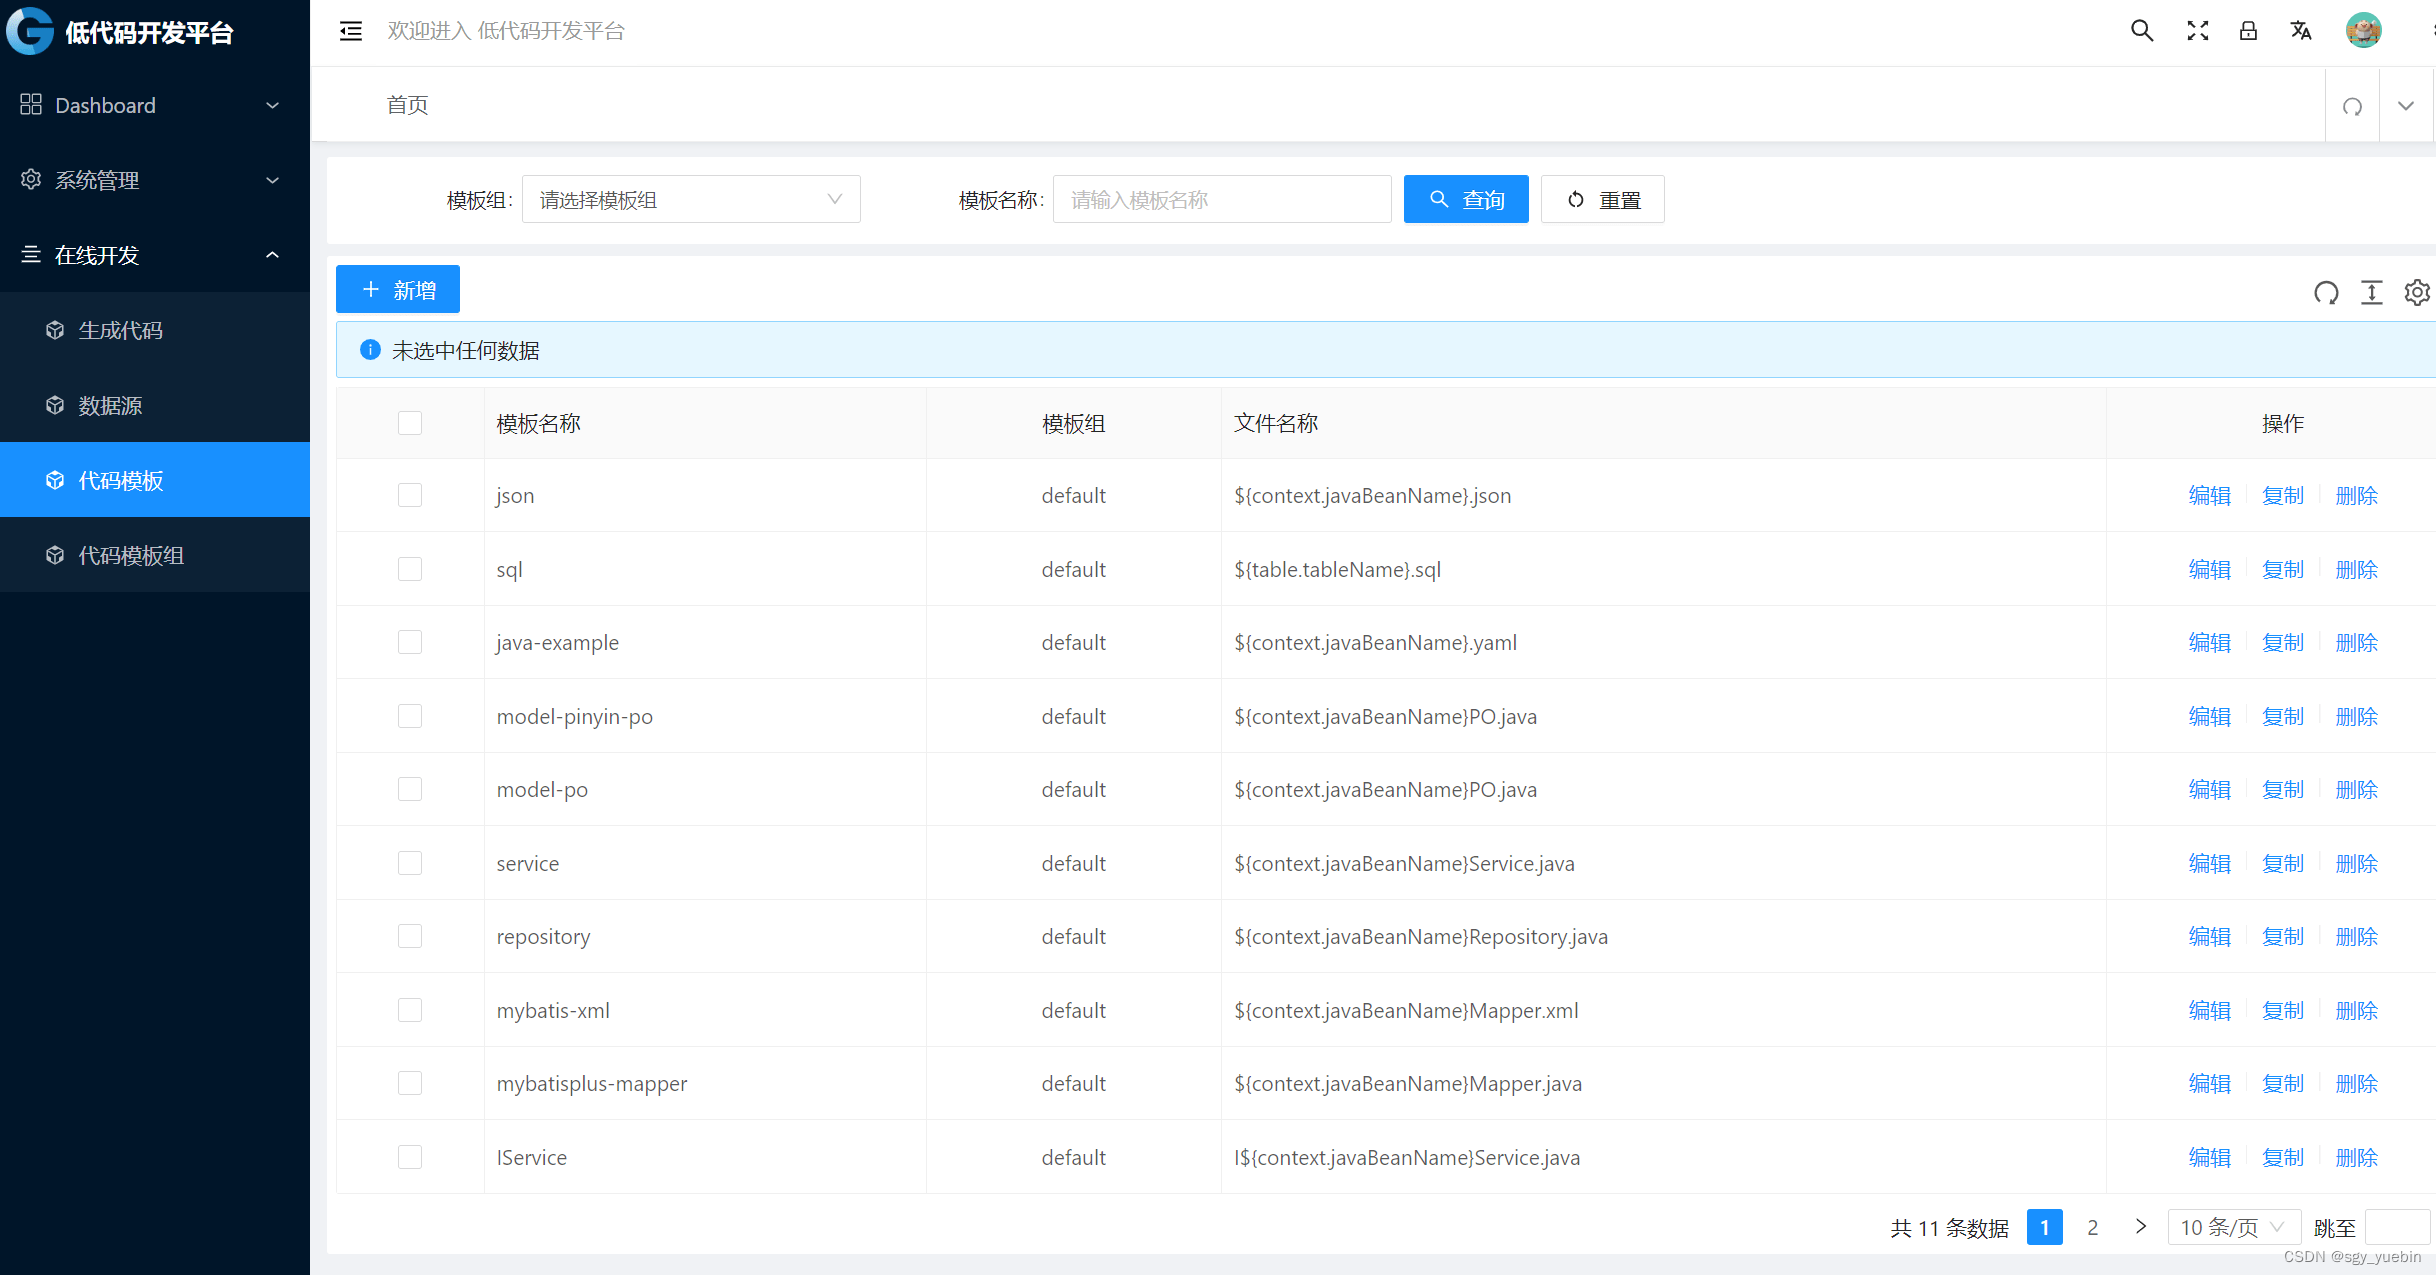This screenshot has height=1275, width=2436.
Task: Check the mybatis-xml row checkbox
Action: [x=410, y=1010]
